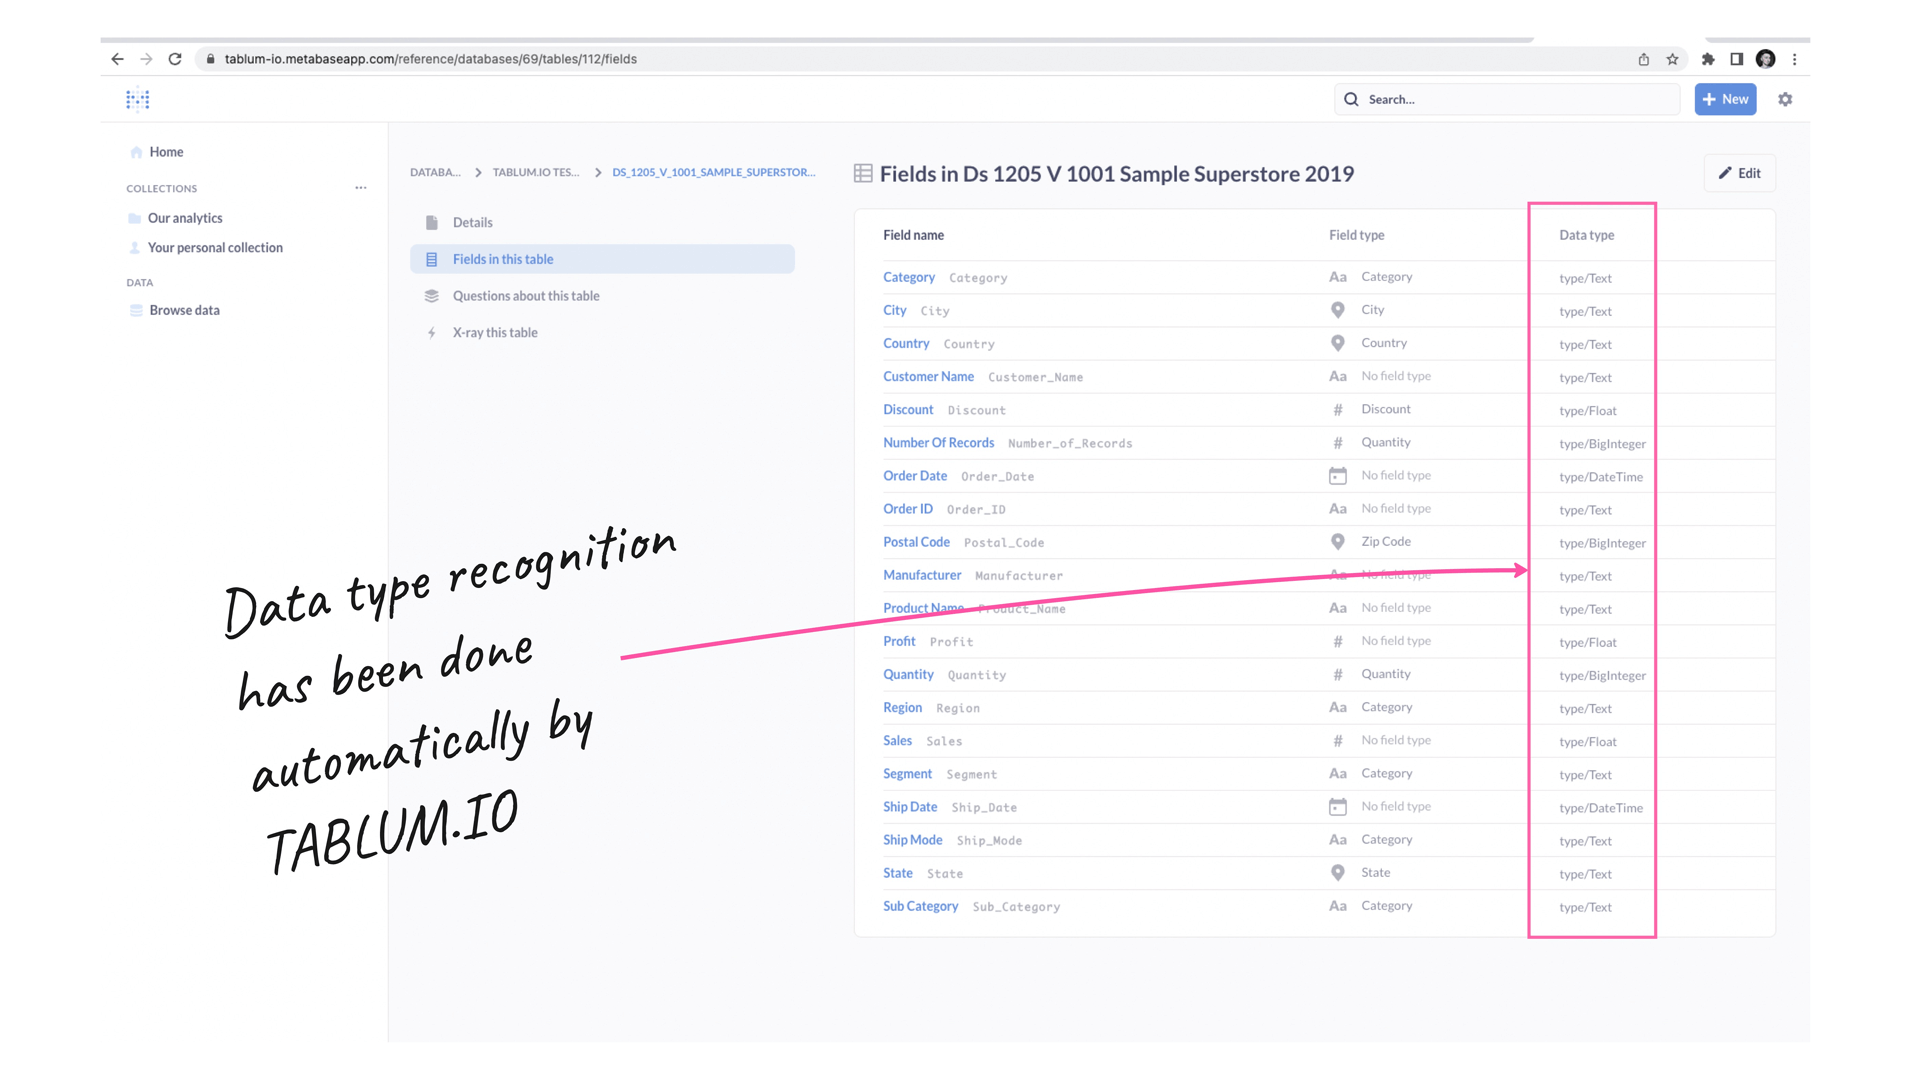Open the City field link
Image resolution: width=1920 pixels, height=1080 pixels.
point(895,310)
